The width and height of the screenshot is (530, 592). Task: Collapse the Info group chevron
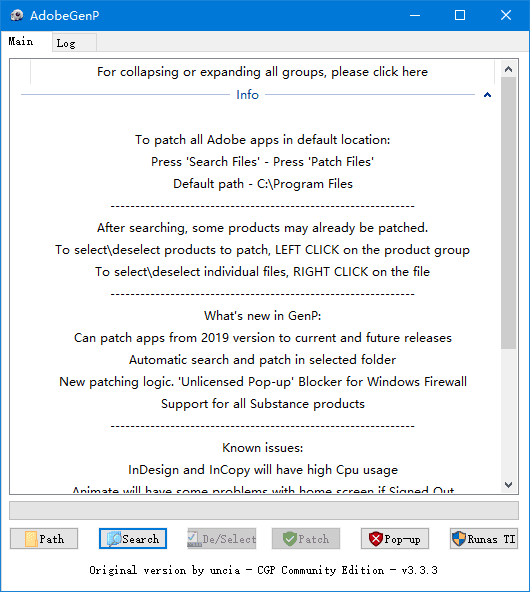click(x=487, y=95)
